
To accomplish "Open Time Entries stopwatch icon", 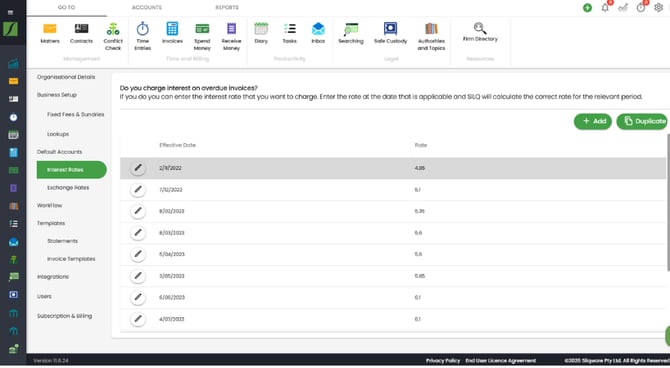I will click(142, 36).
